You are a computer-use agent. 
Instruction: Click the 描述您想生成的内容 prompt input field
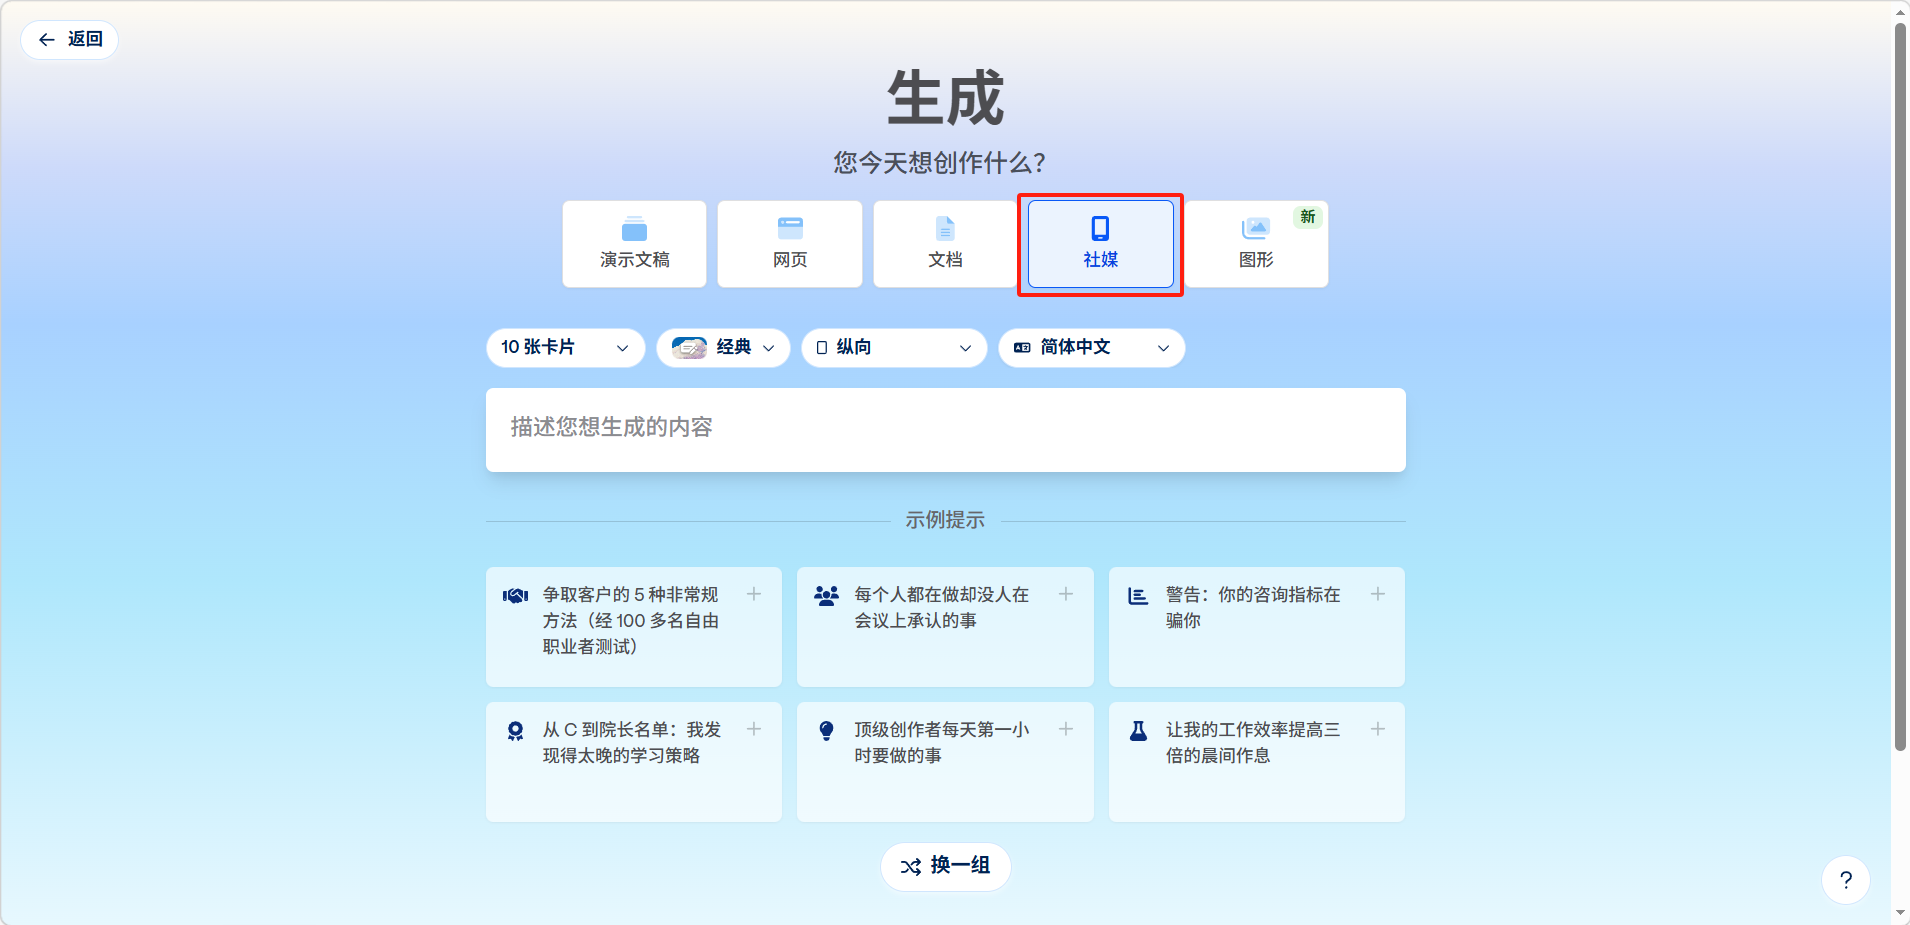tap(945, 429)
